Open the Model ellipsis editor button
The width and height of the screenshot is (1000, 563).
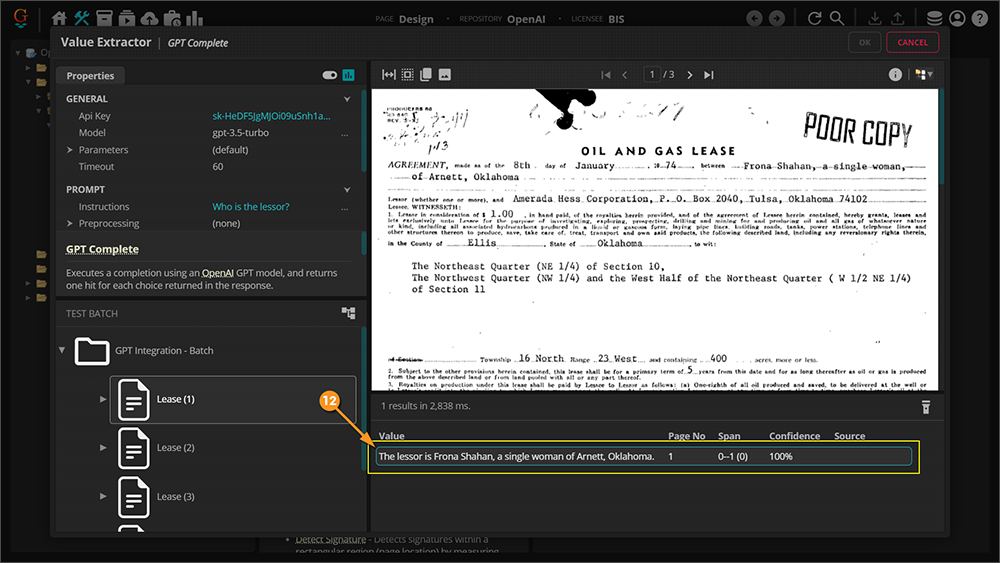344,133
